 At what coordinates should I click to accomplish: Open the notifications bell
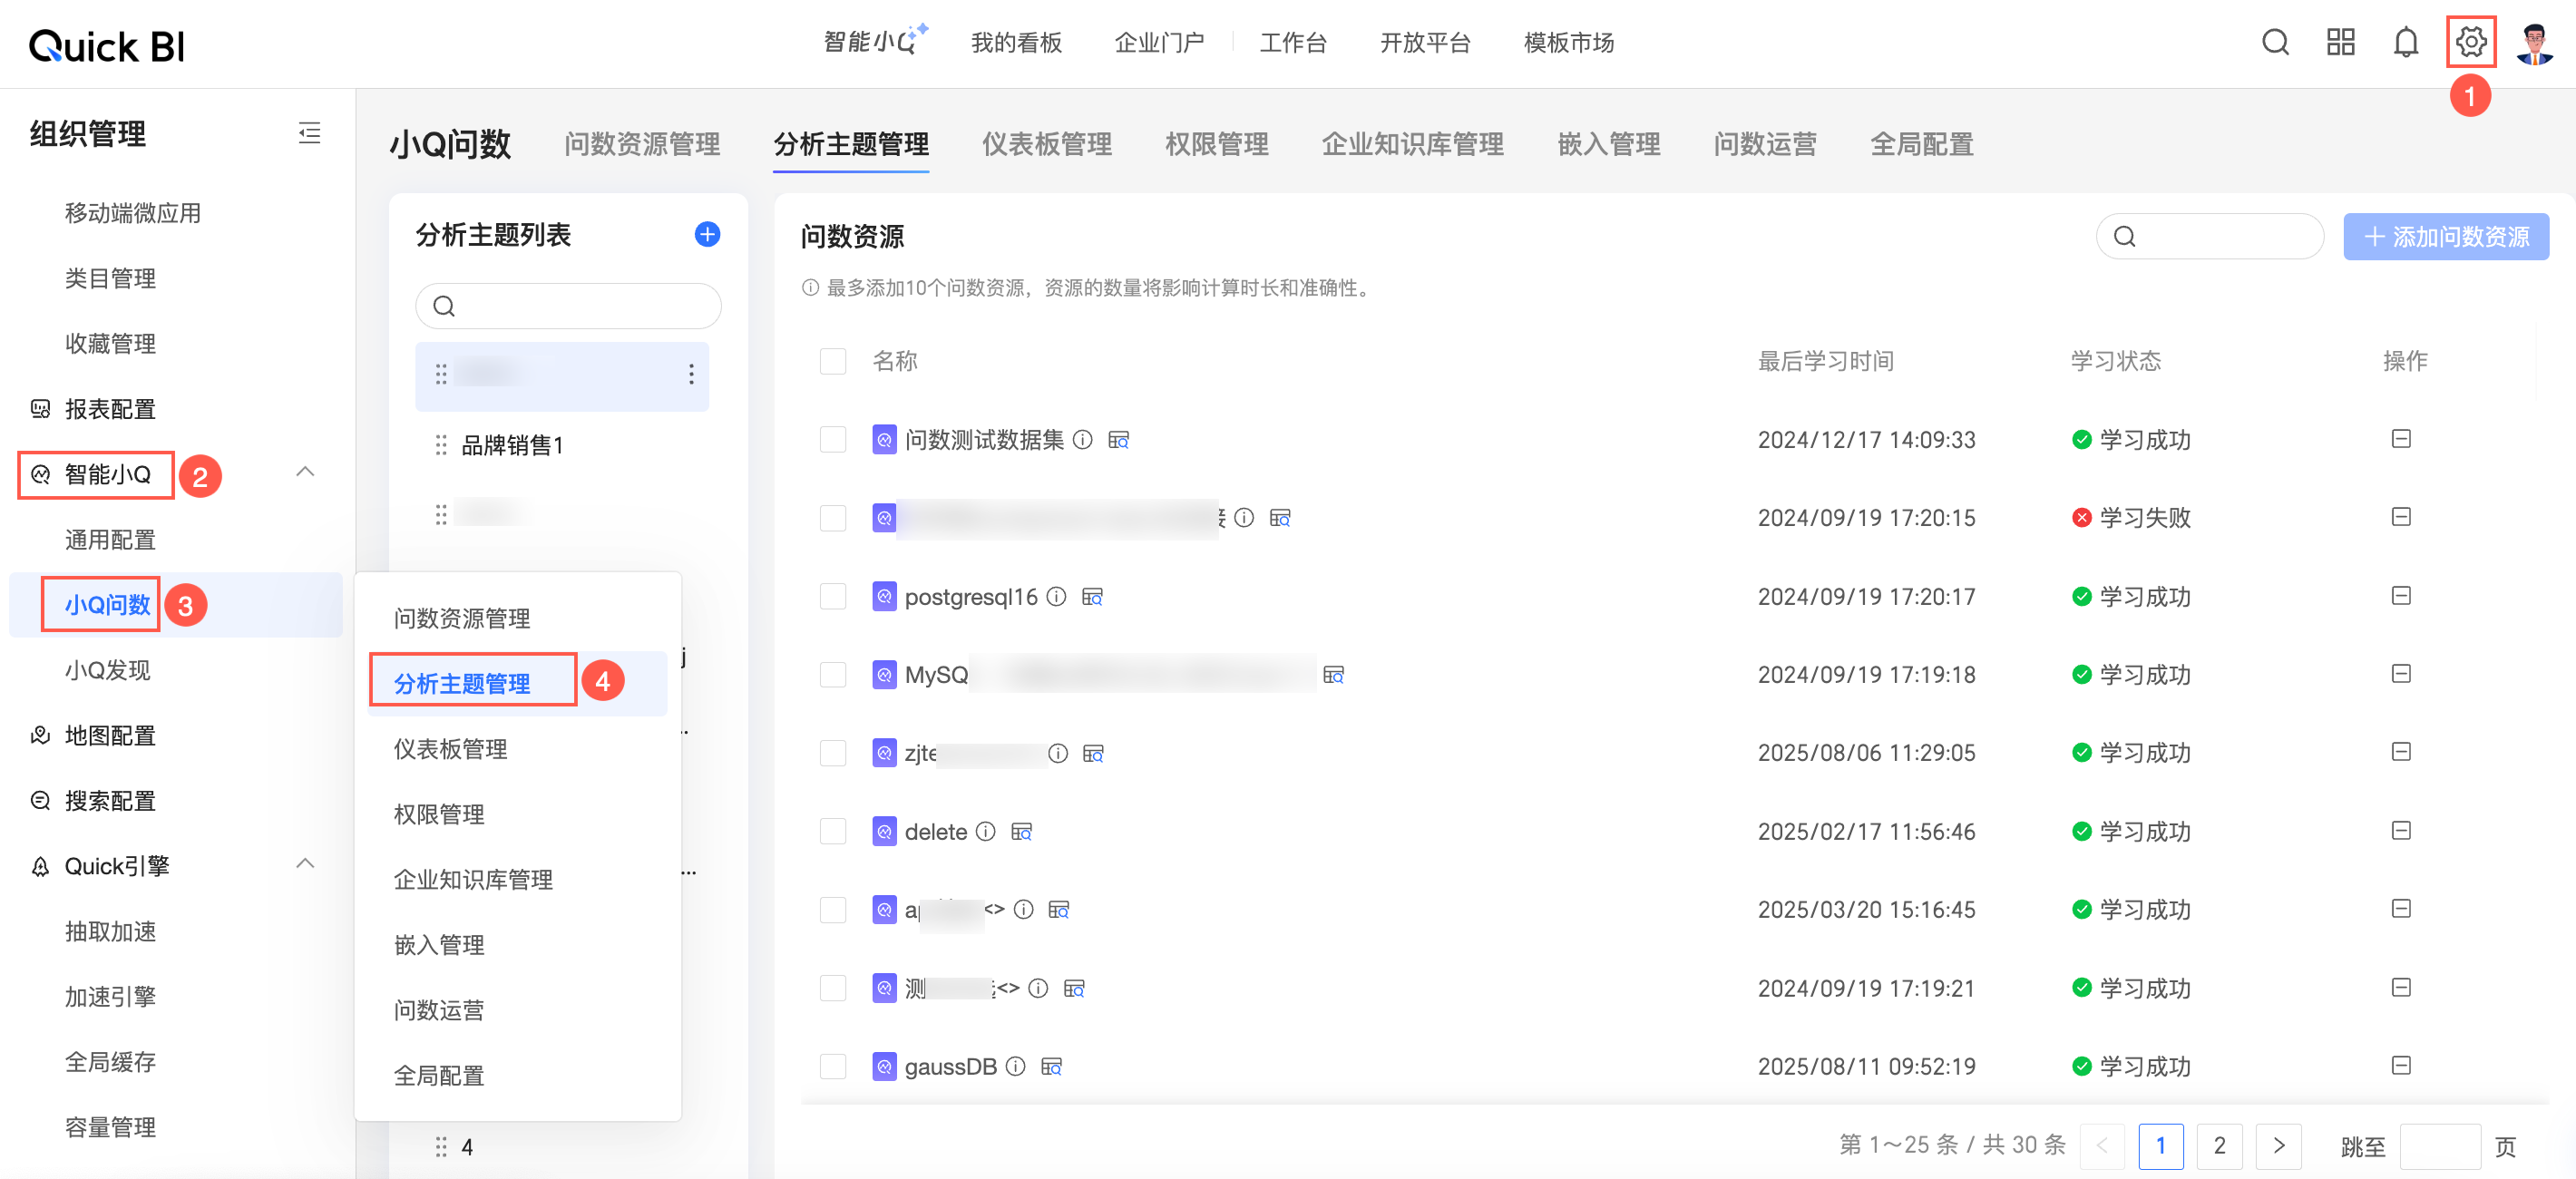pos(2405,42)
